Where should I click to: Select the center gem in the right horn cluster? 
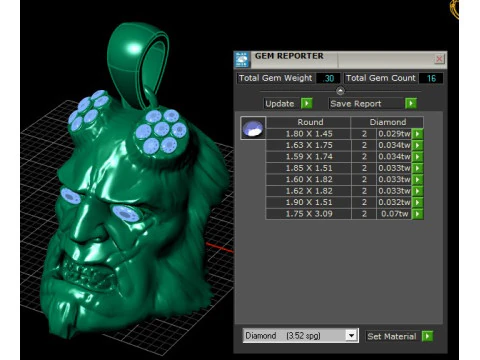pyautogui.click(x=162, y=128)
